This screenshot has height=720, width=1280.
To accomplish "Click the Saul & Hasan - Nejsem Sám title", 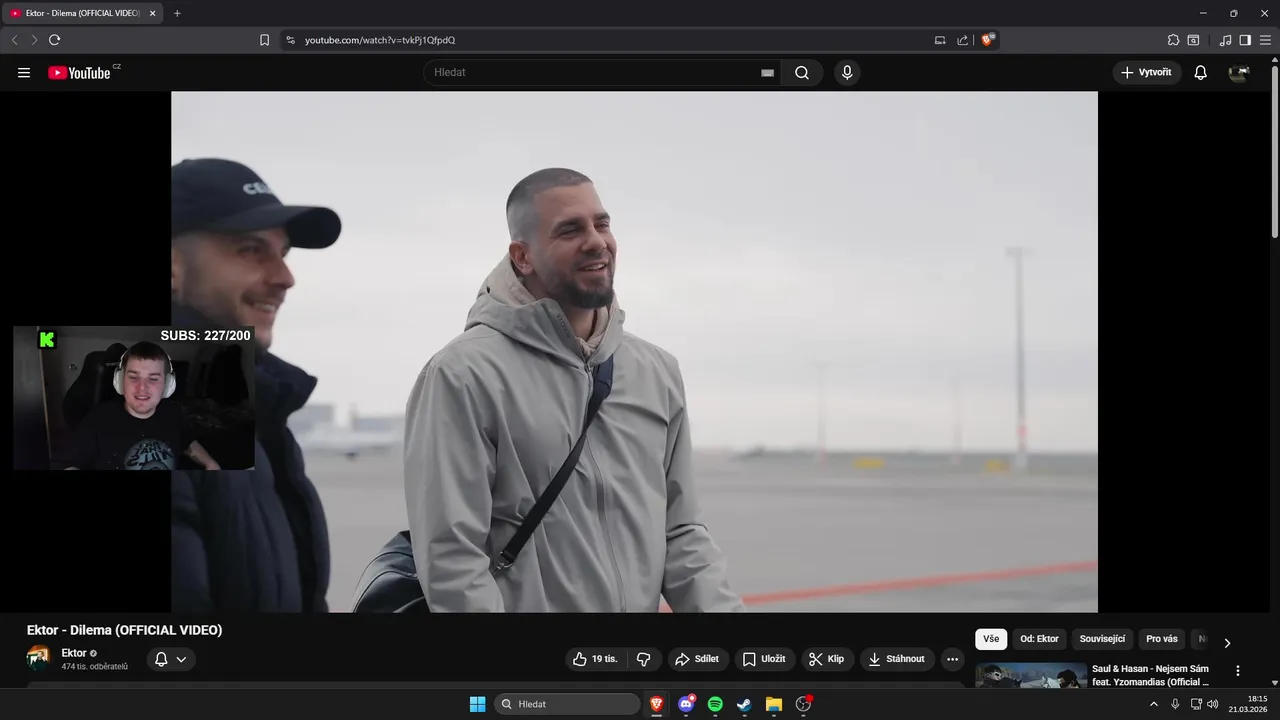I will tap(1150, 675).
